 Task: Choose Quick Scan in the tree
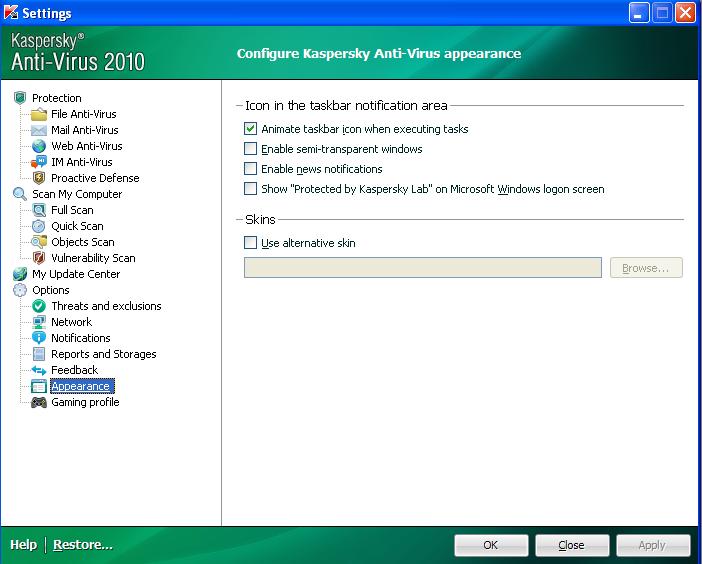click(77, 226)
